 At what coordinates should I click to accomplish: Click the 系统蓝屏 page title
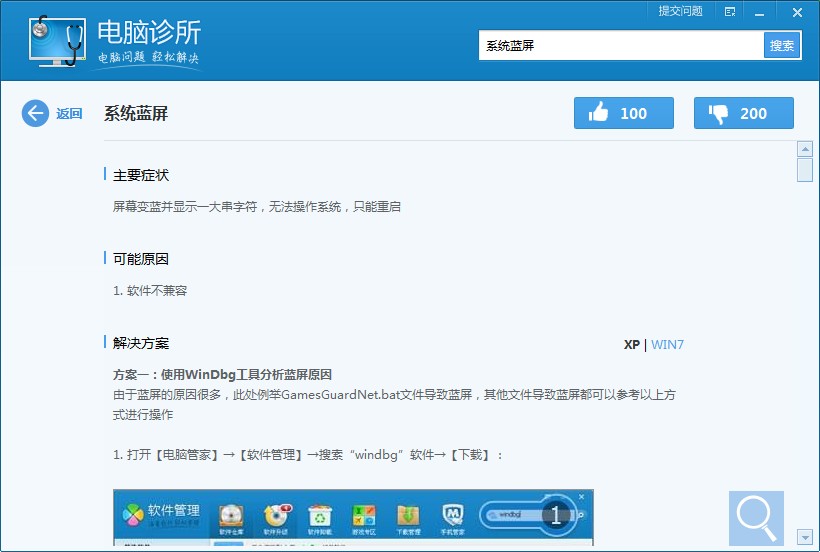[136, 113]
